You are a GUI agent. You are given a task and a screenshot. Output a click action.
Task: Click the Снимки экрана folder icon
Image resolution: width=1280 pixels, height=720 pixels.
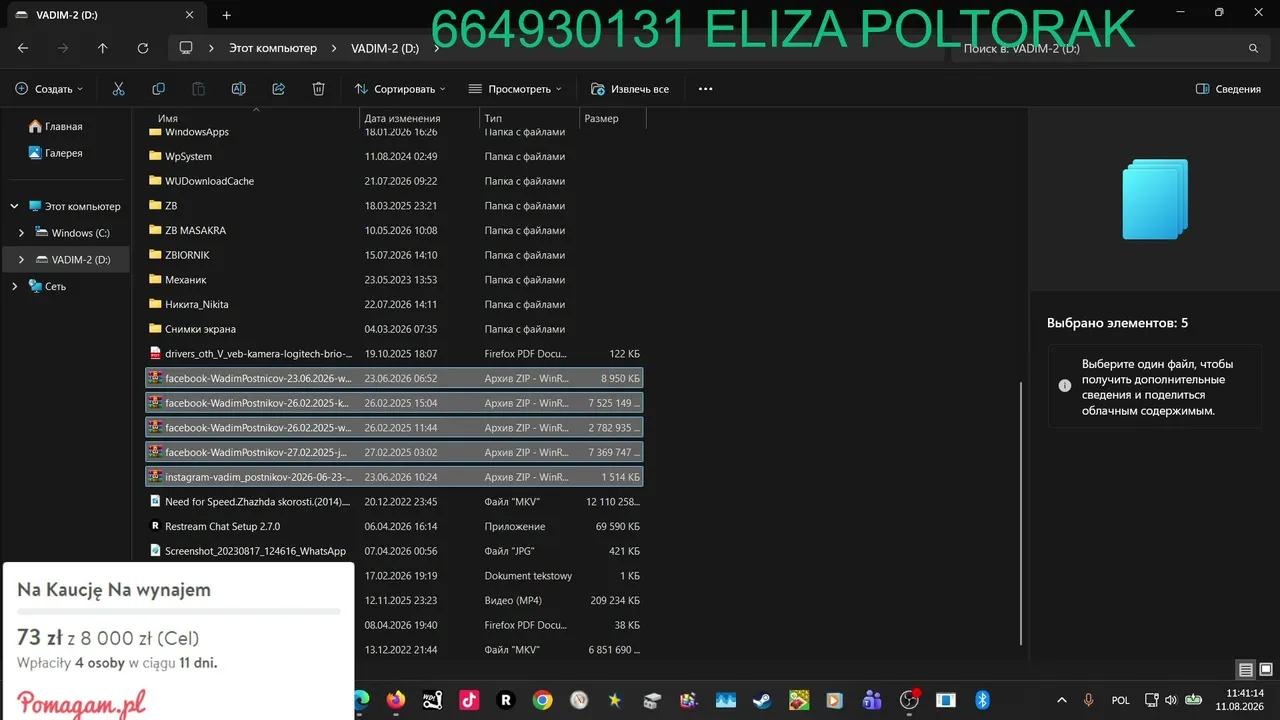click(x=155, y=329)
